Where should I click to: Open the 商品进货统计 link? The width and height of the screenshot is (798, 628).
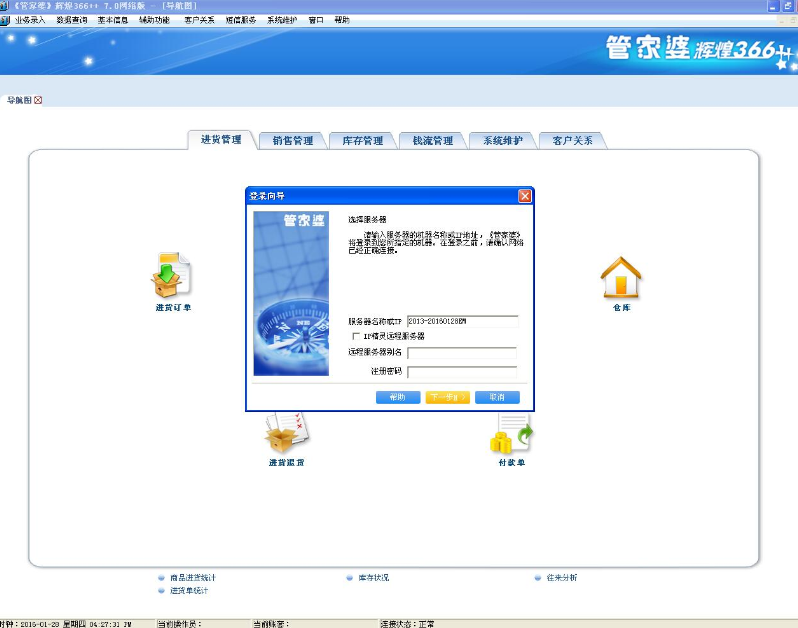[x=193, y=578]
